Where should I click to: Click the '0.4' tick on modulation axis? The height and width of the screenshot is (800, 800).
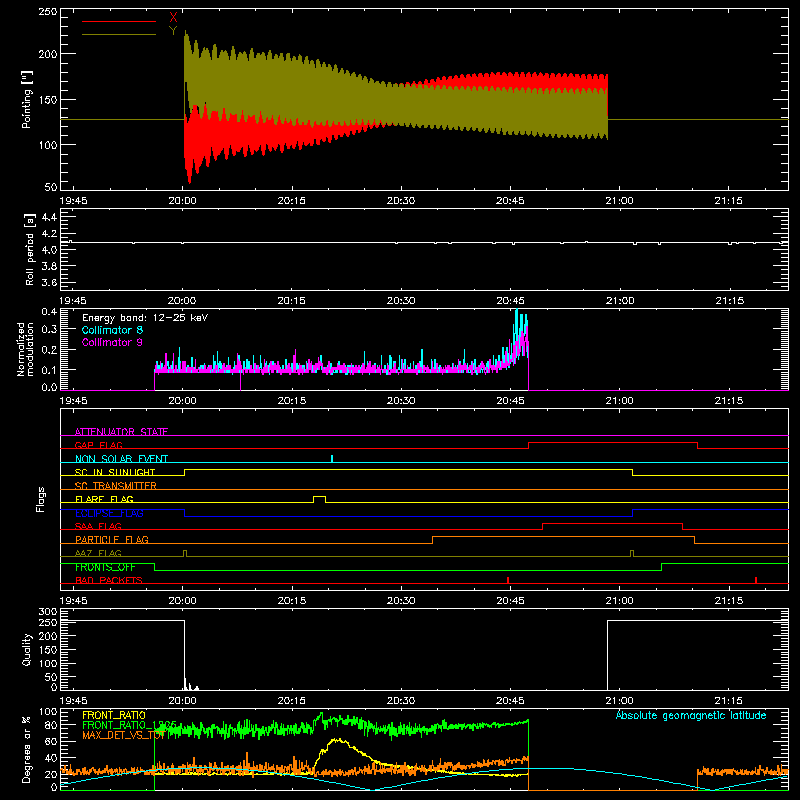(49, 312)
